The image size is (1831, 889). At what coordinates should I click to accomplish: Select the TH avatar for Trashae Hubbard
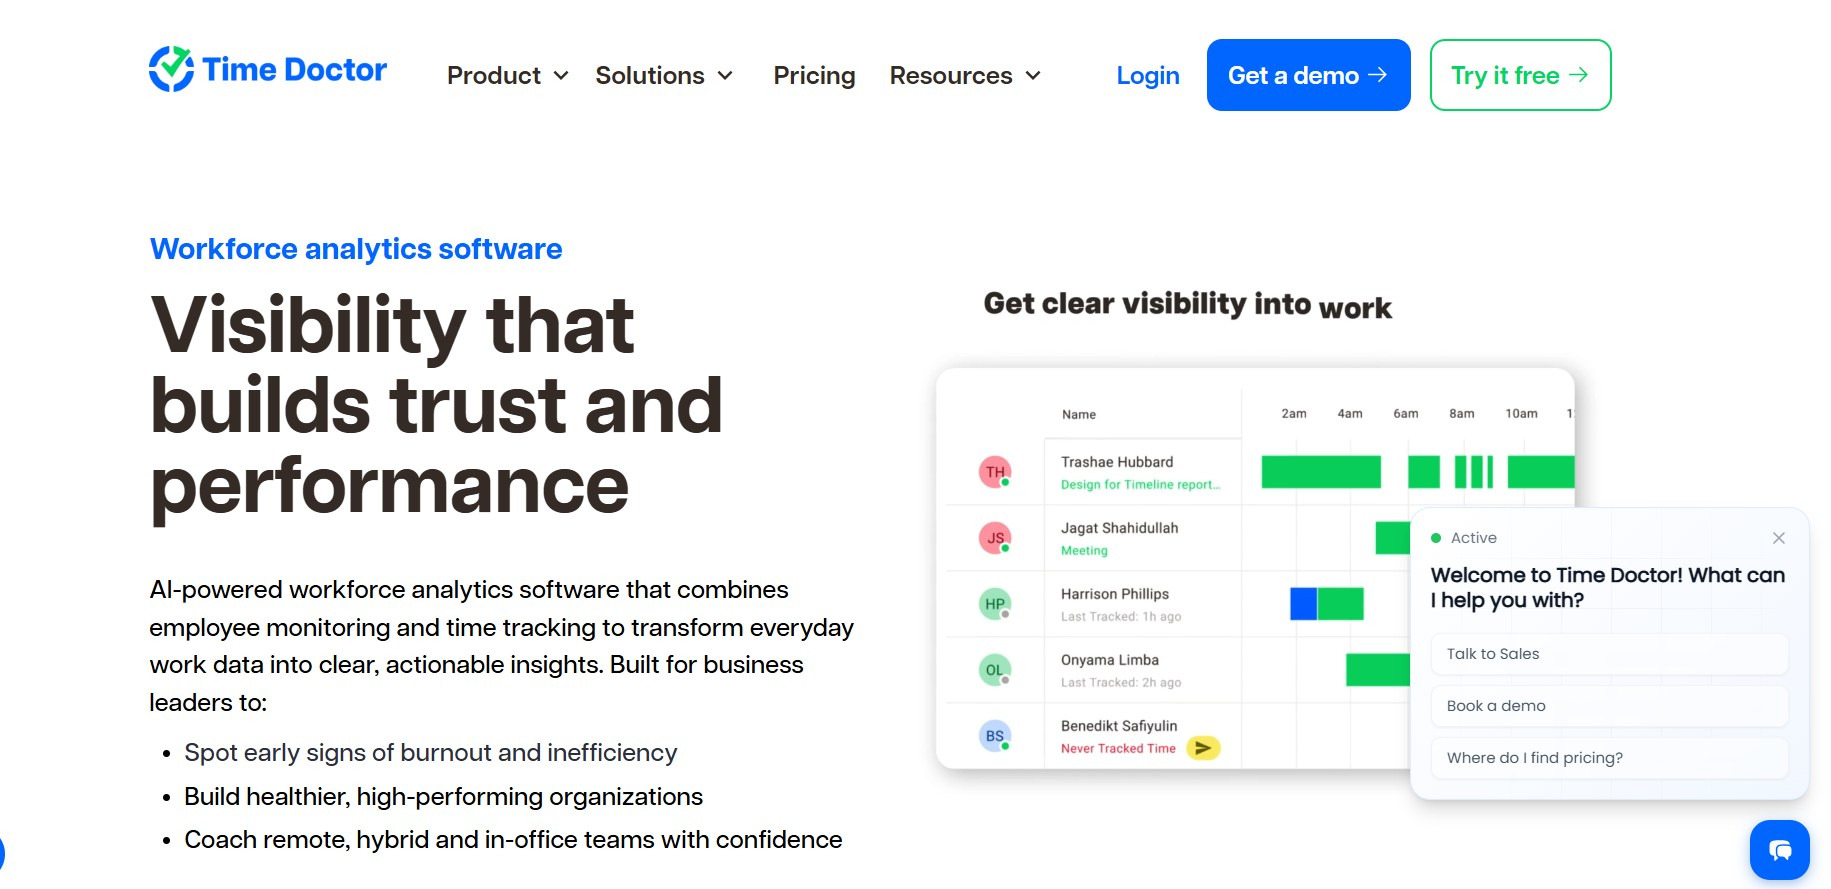click(995, 472)
